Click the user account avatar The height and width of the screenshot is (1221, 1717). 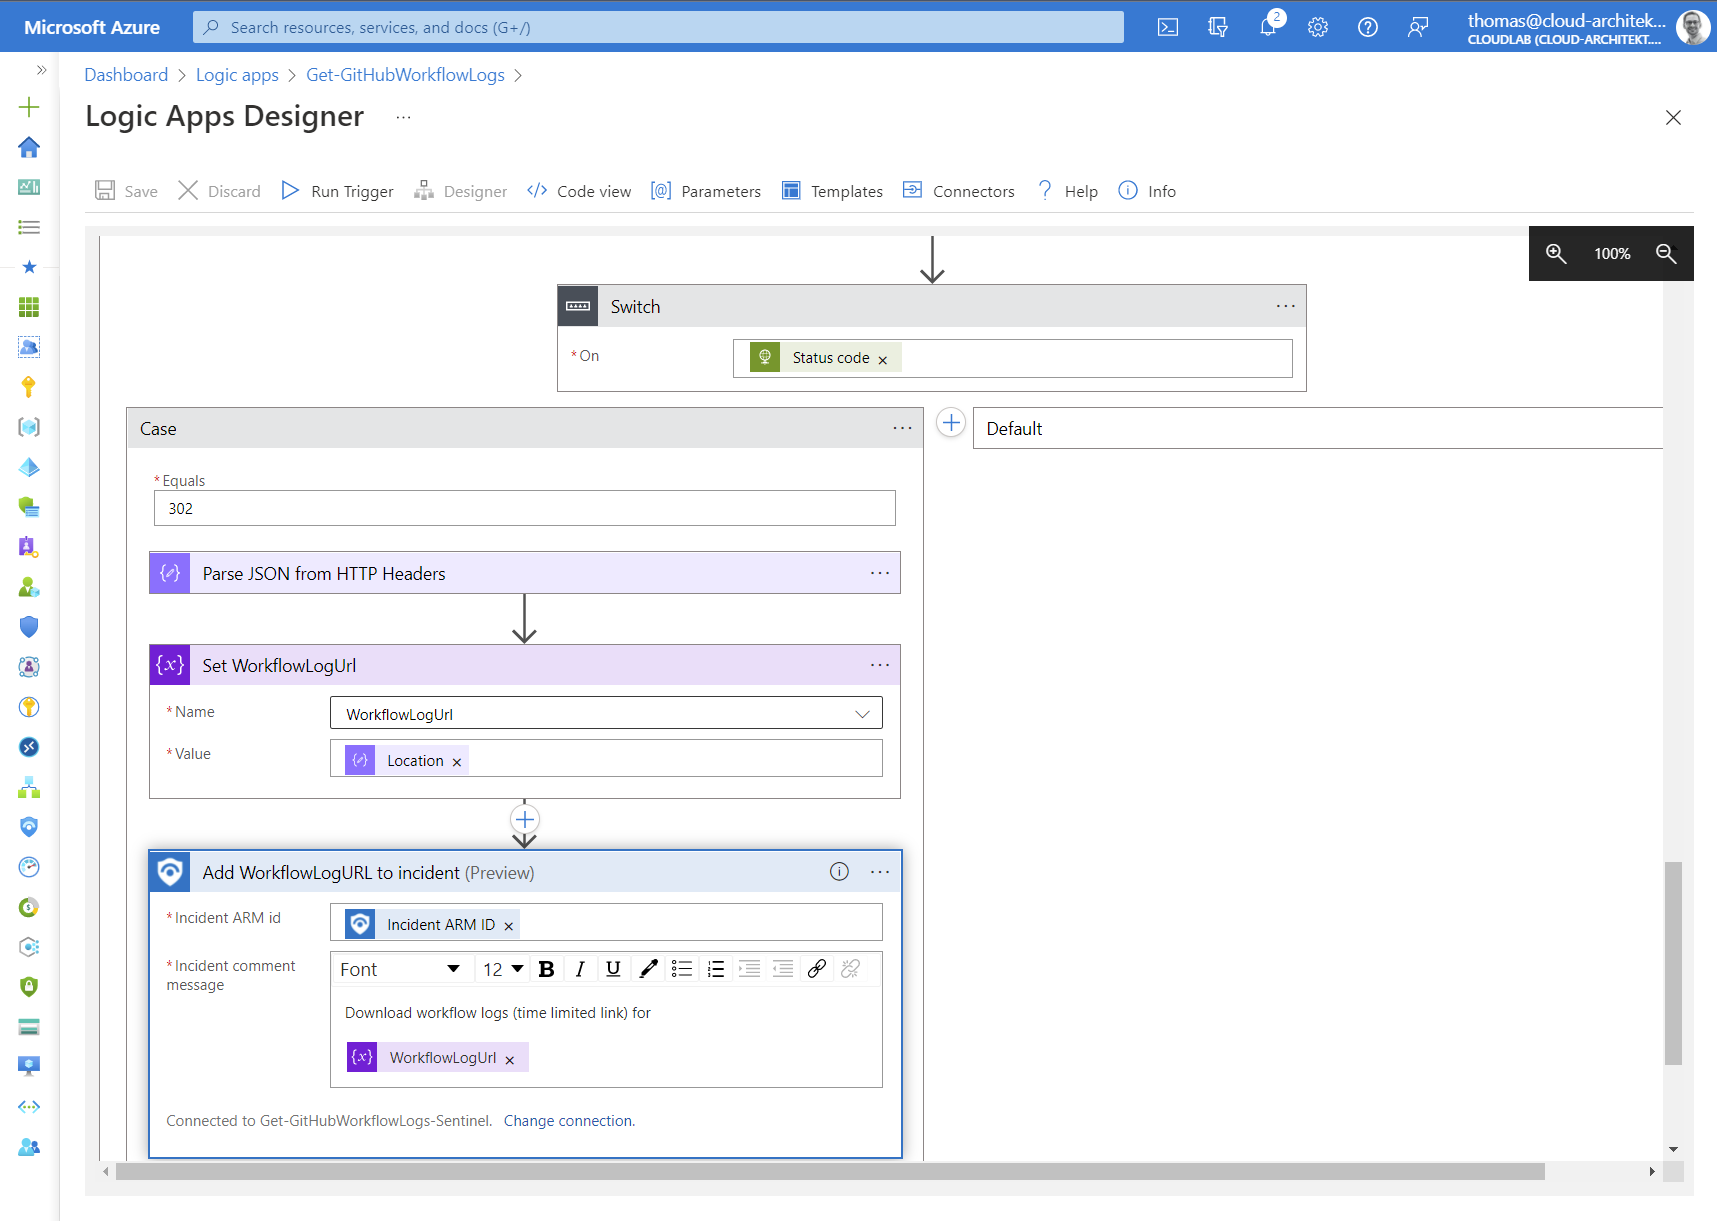(x=1693, y=27)
